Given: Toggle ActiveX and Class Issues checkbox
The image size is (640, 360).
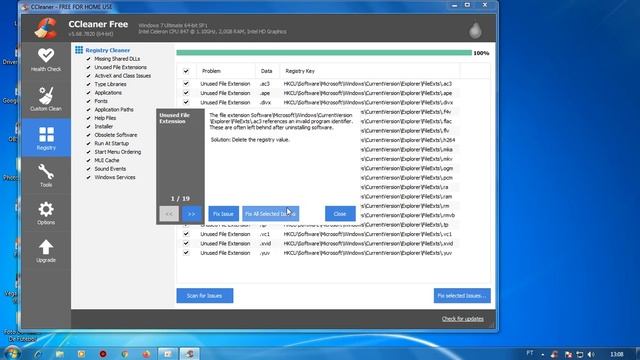Looking at the screenshot, I should [89, 76].
